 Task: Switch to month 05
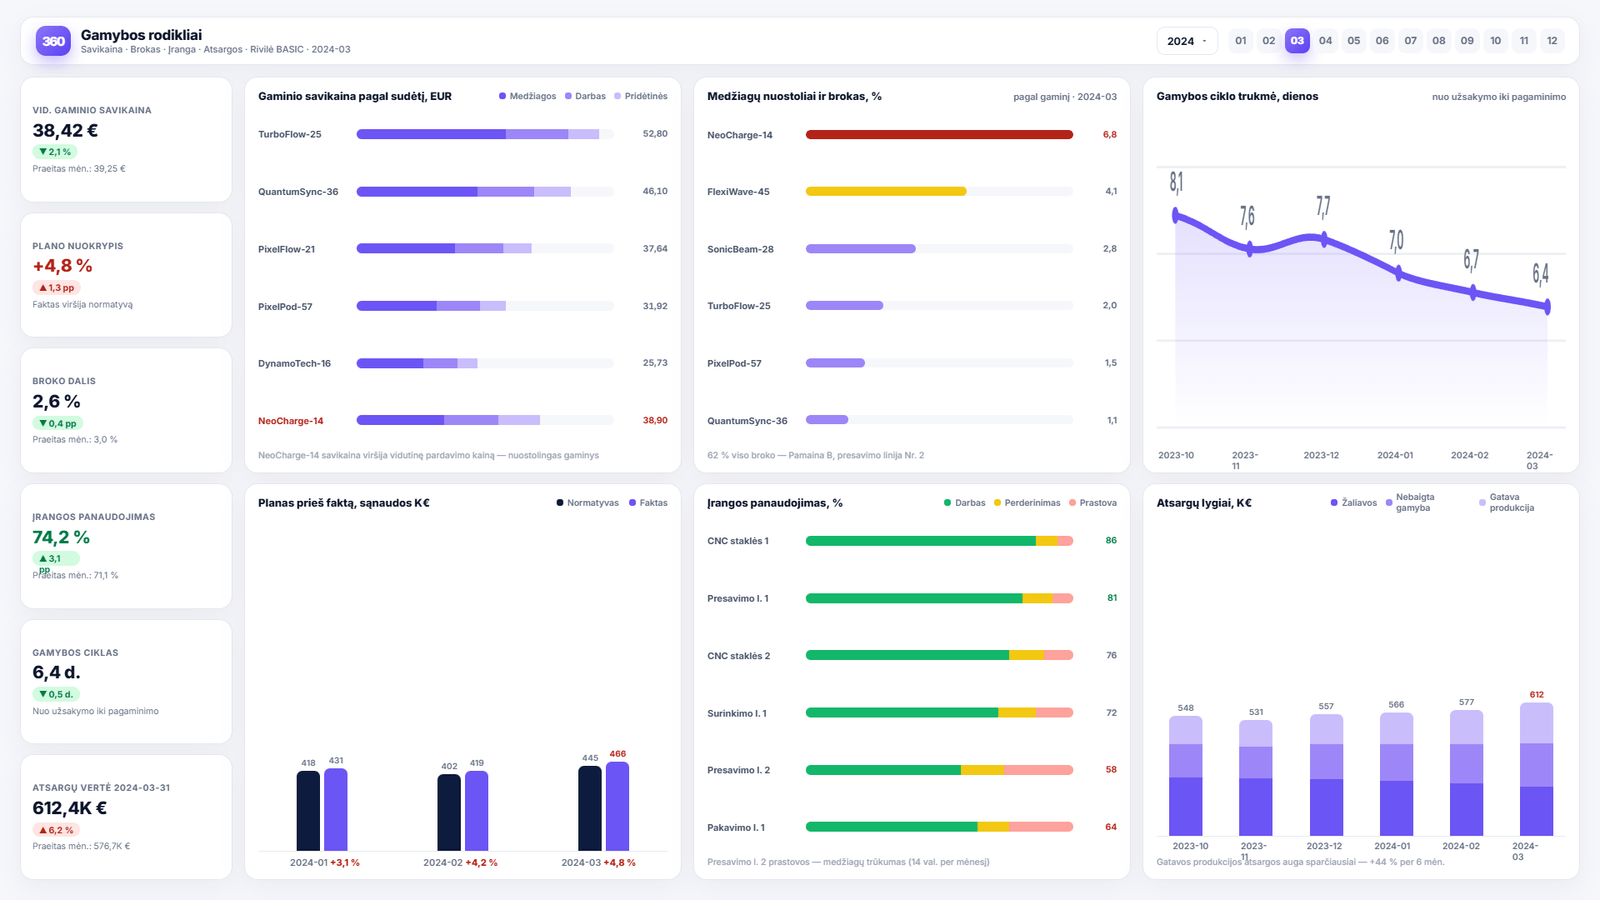pos(1354,41)
